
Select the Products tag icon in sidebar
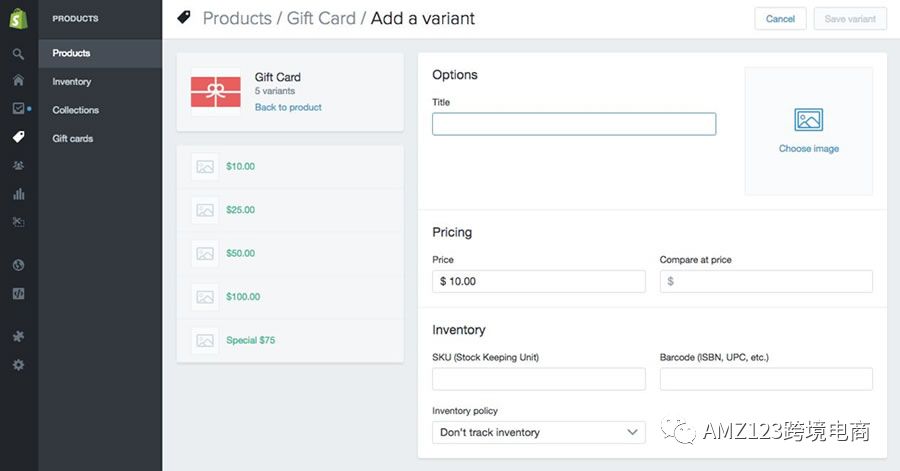(x=18, y=137)
